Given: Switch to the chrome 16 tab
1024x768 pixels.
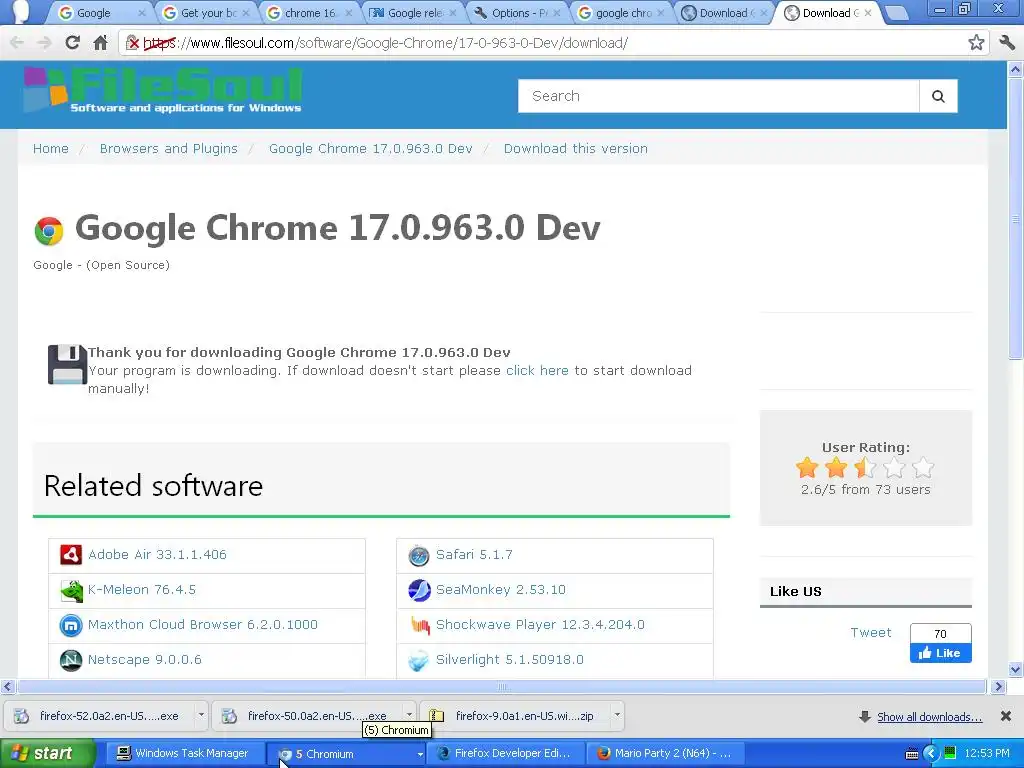Looking at the screenshot, I should (311, 13).
